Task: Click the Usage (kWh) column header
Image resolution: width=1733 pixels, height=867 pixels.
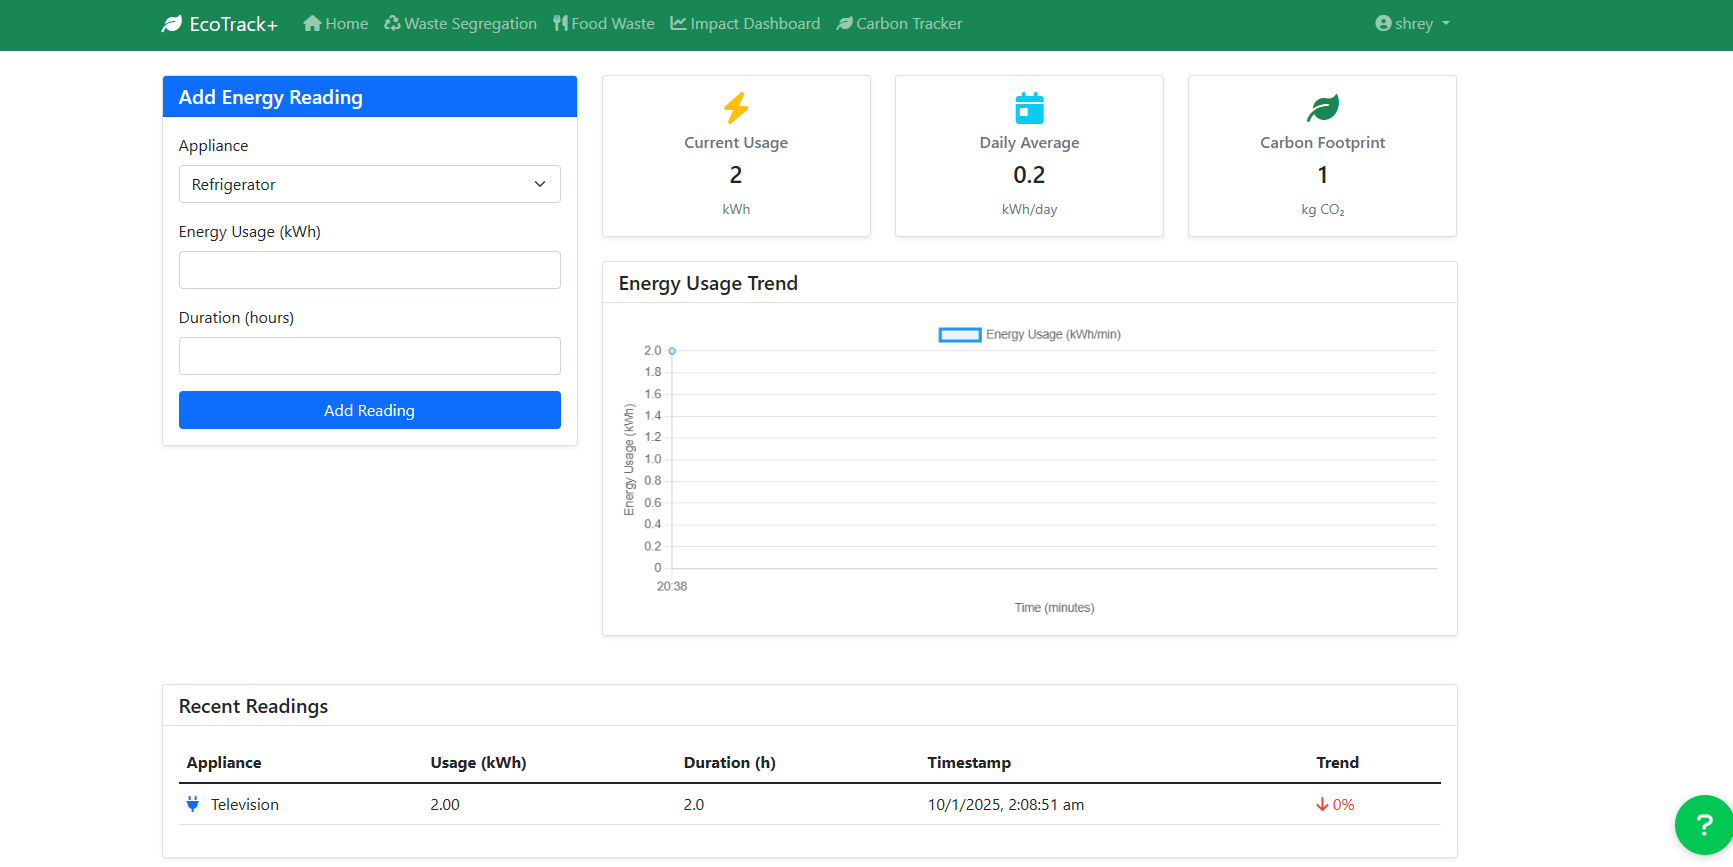Action: click(x=479, y=762)
